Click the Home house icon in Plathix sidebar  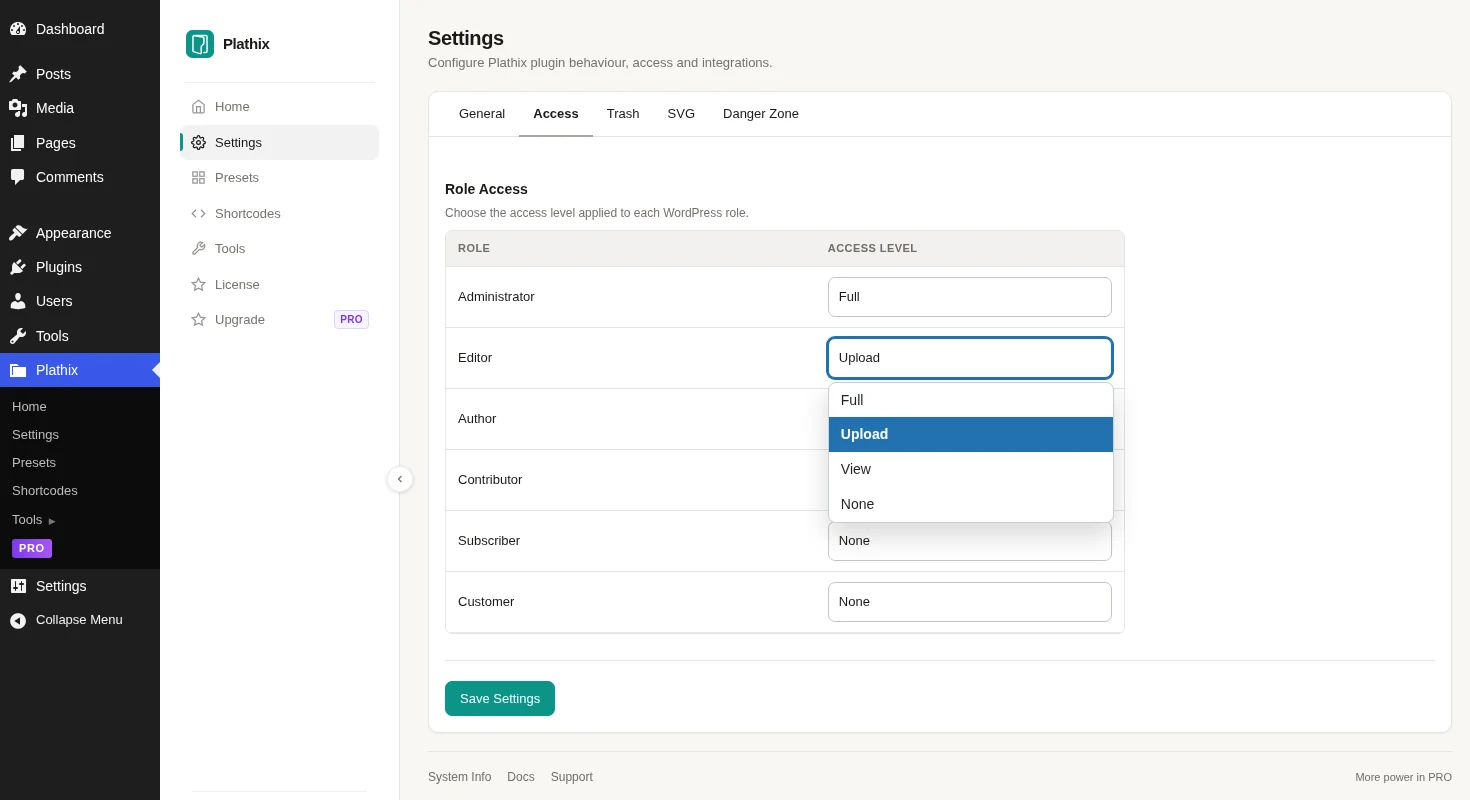[198, 107]
